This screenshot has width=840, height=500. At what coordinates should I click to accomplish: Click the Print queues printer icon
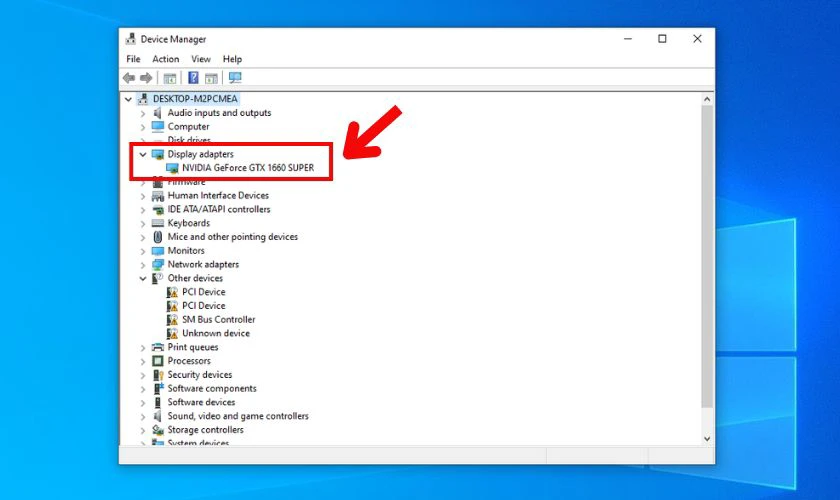158,347
